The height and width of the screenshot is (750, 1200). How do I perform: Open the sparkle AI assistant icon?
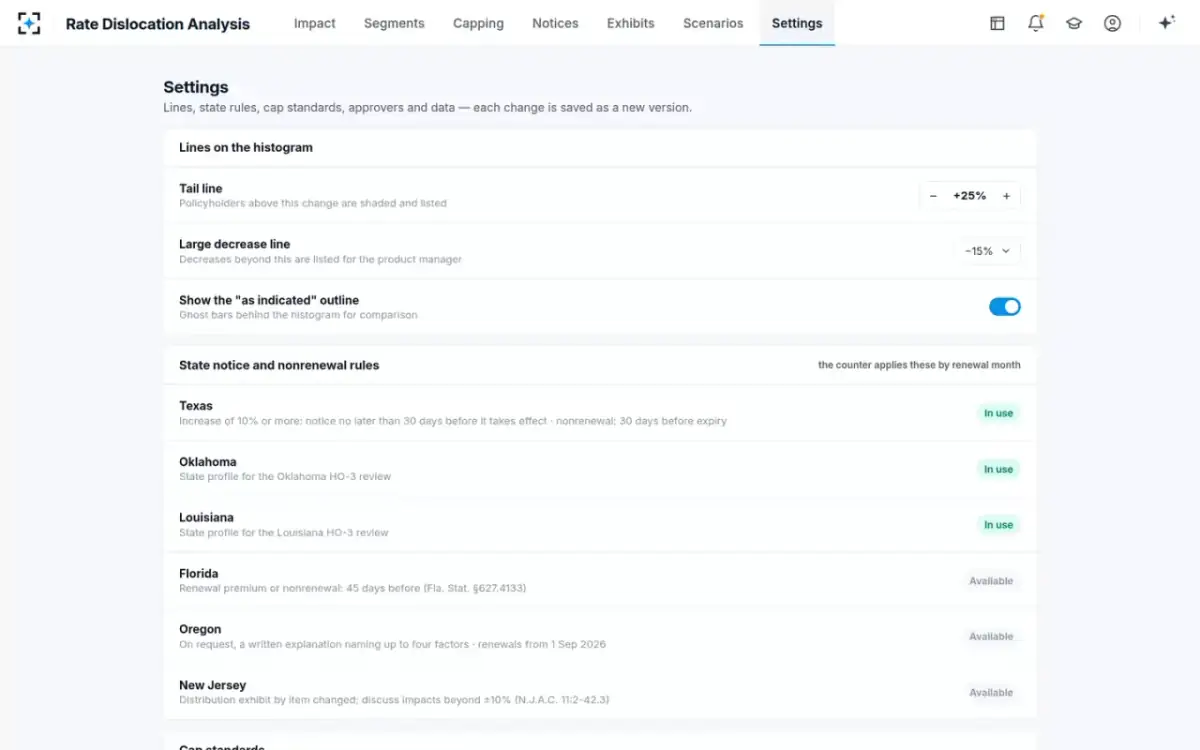pos(1166,23)
